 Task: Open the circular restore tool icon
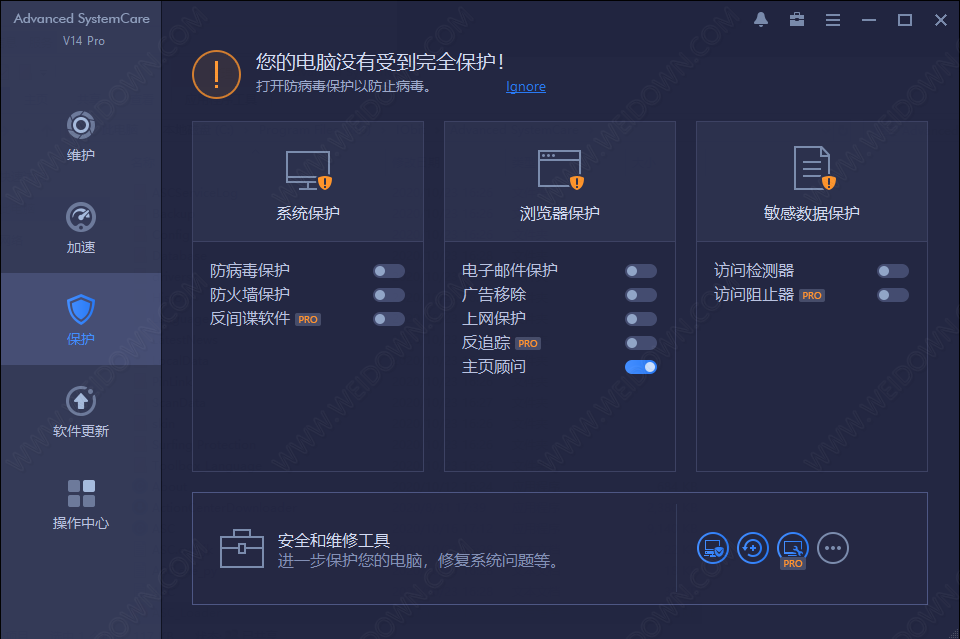pos(752,548)
